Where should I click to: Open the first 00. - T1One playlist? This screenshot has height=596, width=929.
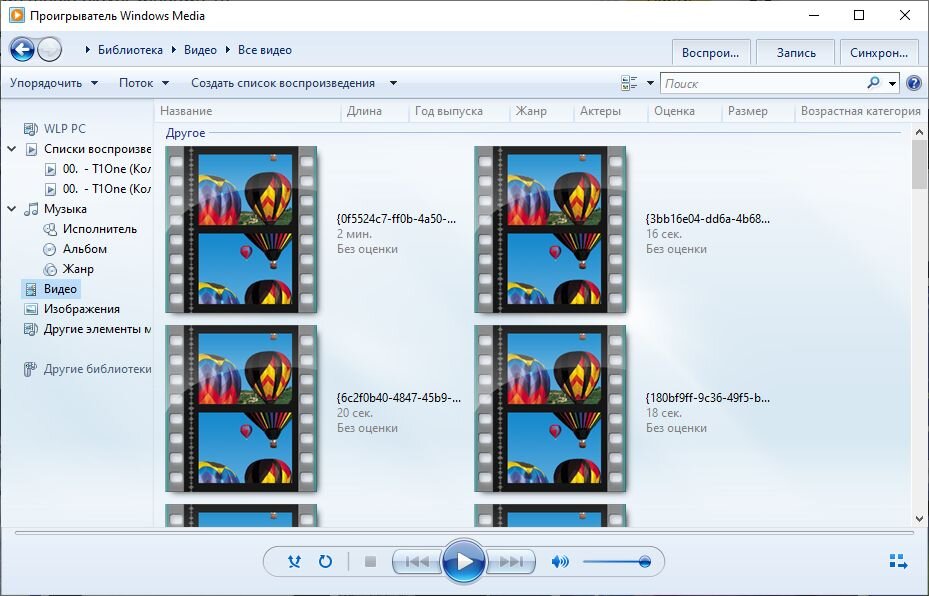(98, 169)
